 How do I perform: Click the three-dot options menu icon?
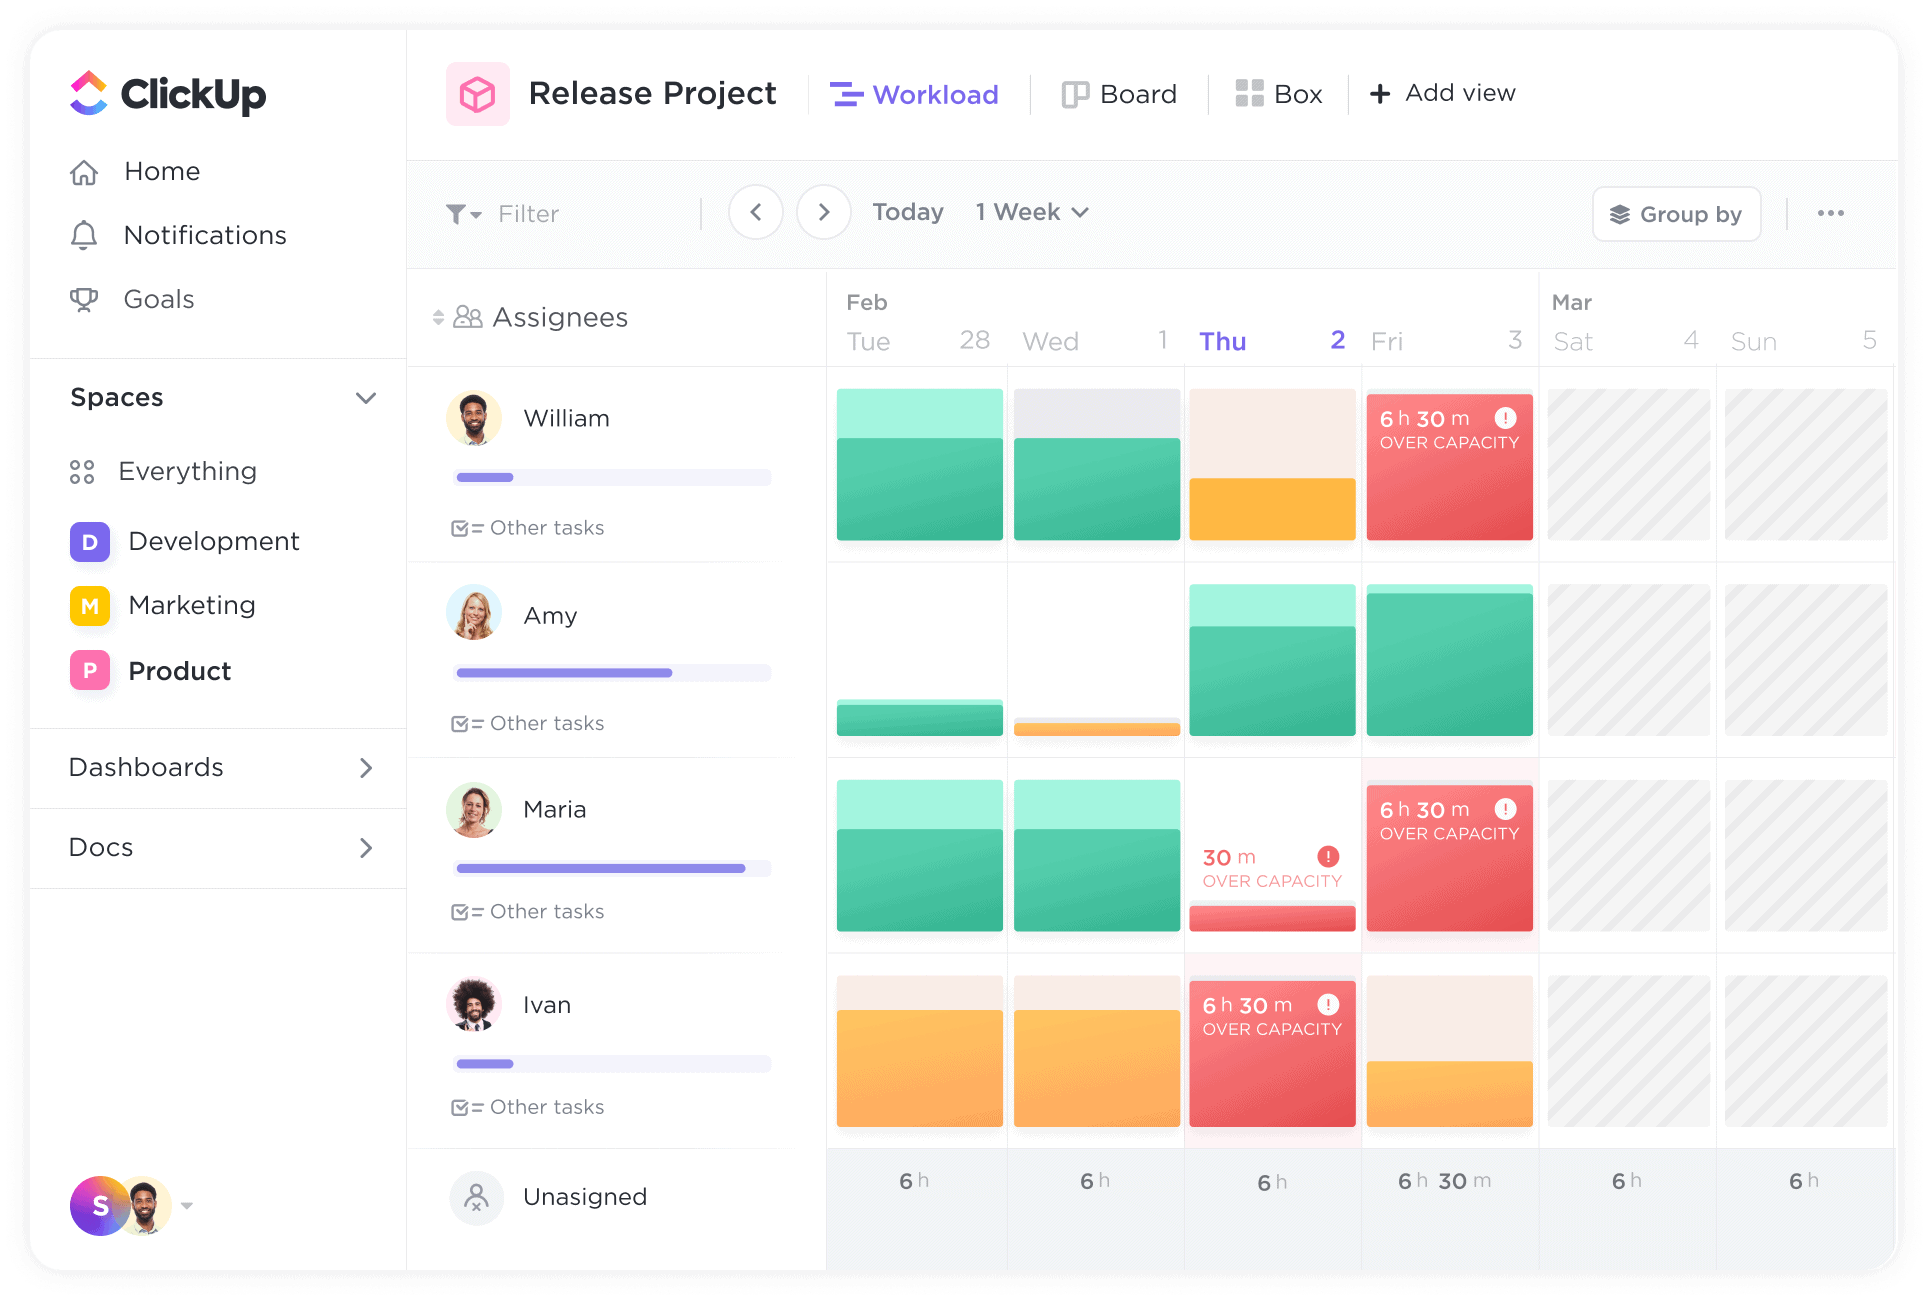pyautogui.click(x=1831, y=213)
